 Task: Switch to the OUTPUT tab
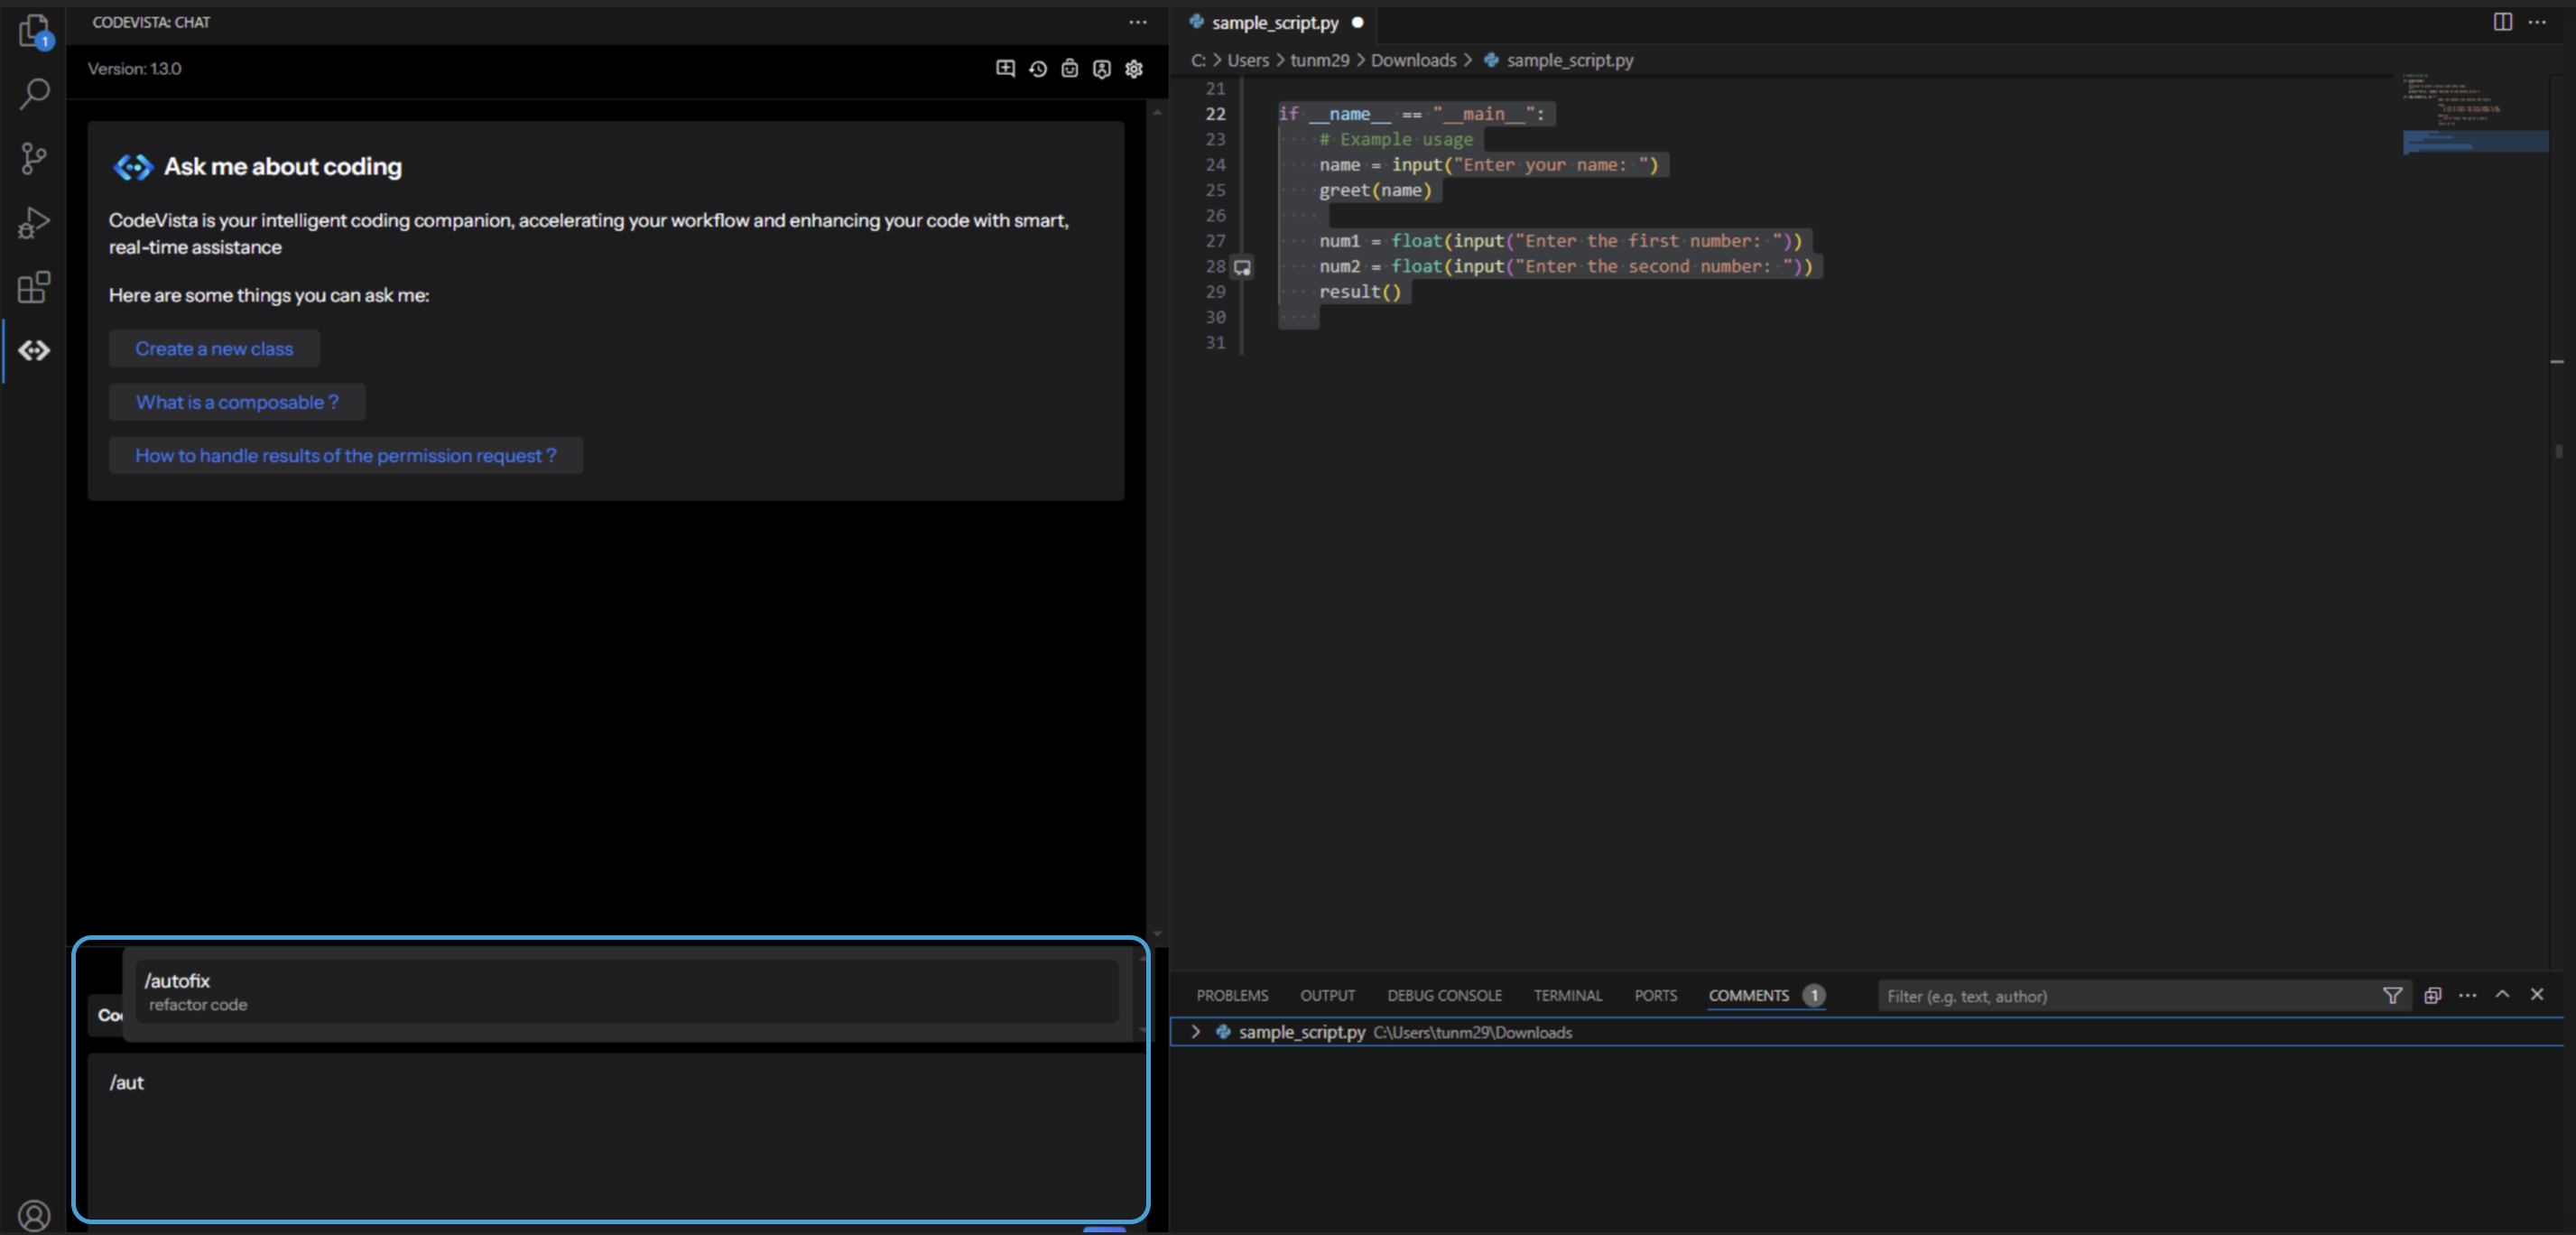(1327, 996)
